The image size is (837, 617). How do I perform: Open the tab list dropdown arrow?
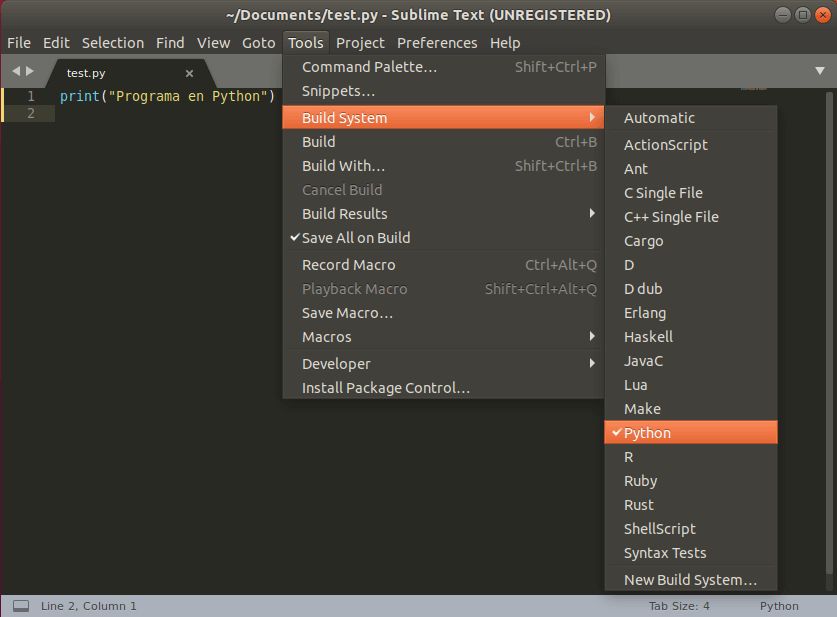[x=820, y=70]
